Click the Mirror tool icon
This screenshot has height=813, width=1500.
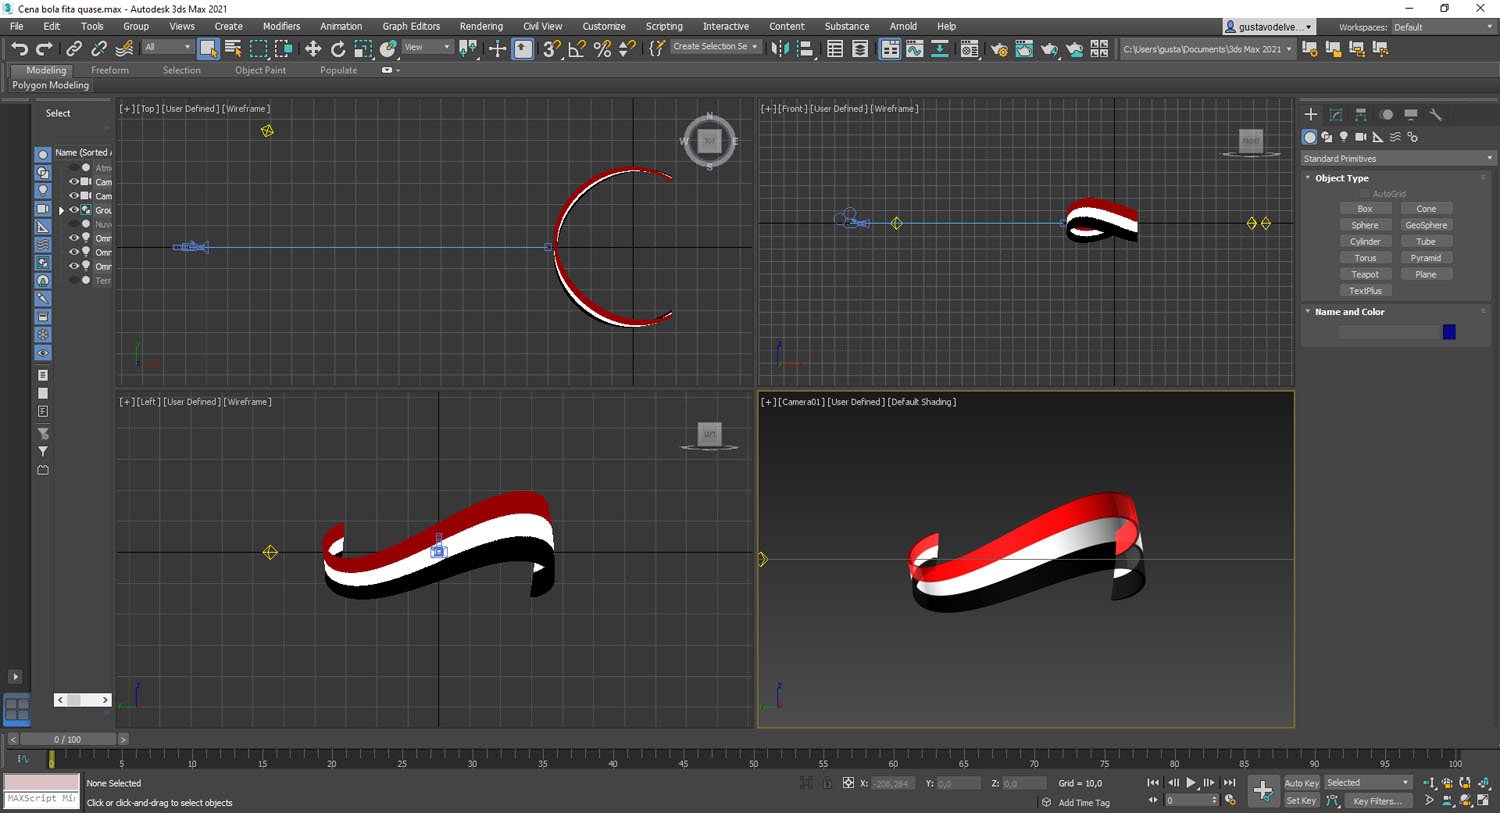pyautogui.click(x=780, y=48)
